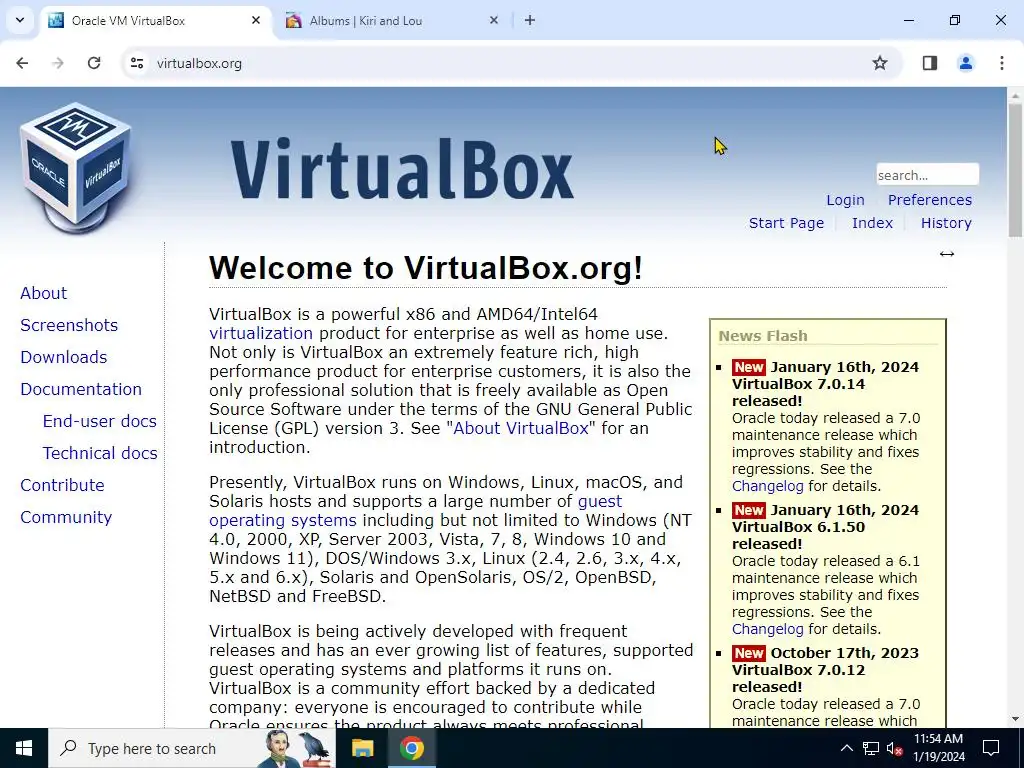
Task: Open About in the sidebar
Action: (x=44, y=293)
